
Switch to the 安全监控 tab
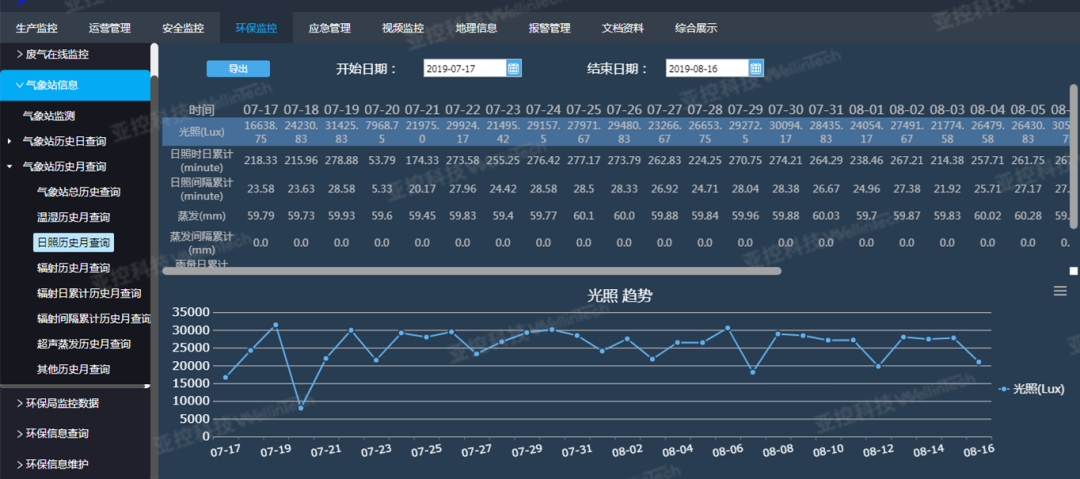[x=183, y=29]
